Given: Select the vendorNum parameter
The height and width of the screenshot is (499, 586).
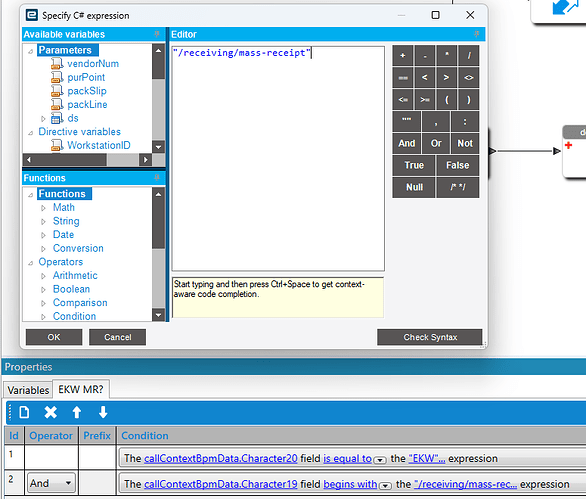Looking at the screenshot, I should click(x=93, y=64).
